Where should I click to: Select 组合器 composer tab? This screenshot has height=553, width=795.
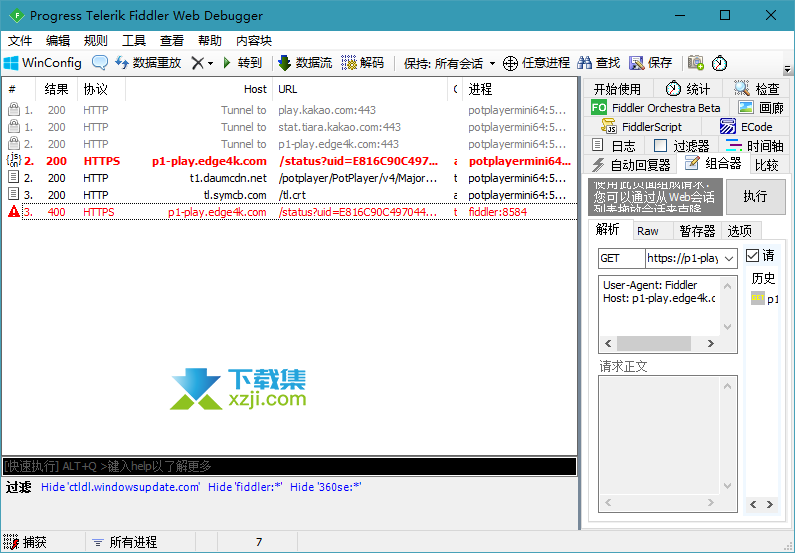point(713,163)
